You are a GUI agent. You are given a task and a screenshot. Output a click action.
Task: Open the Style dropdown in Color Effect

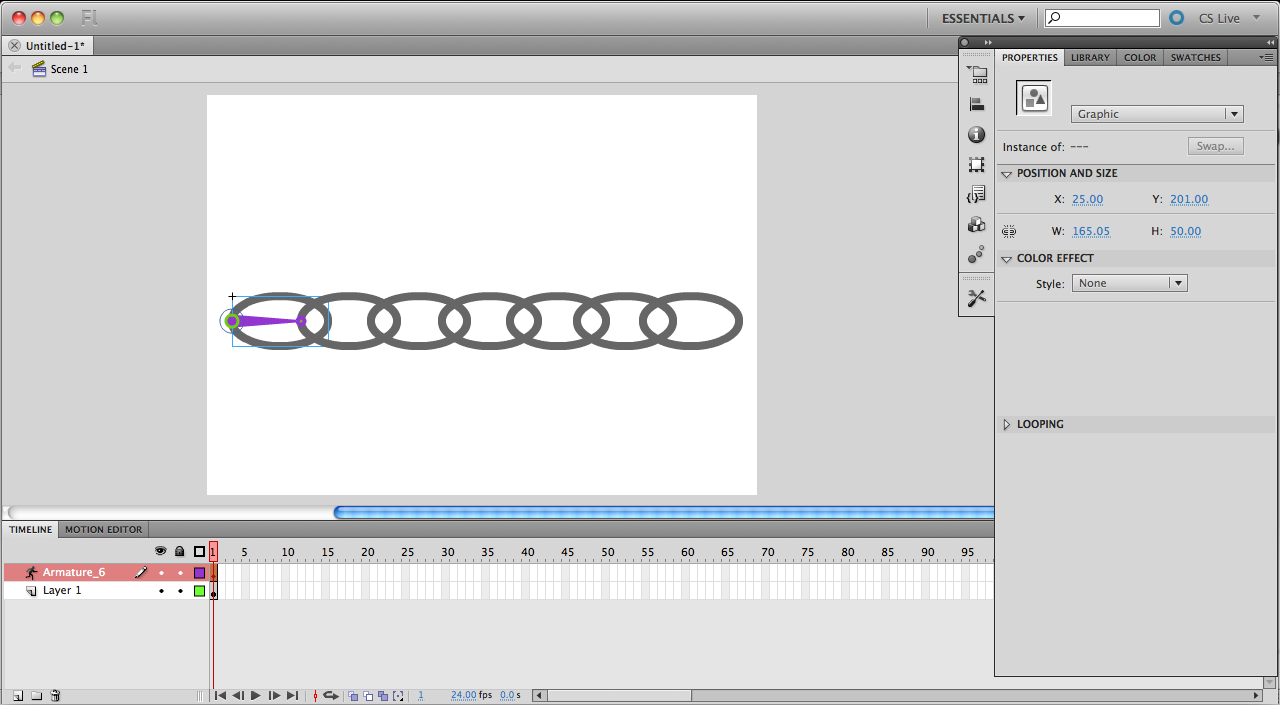click(1177, 282)
